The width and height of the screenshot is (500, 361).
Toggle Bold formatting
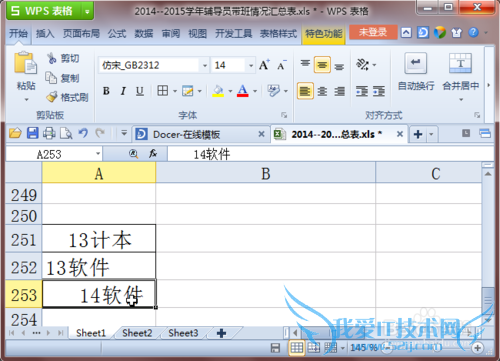(106, 91)
